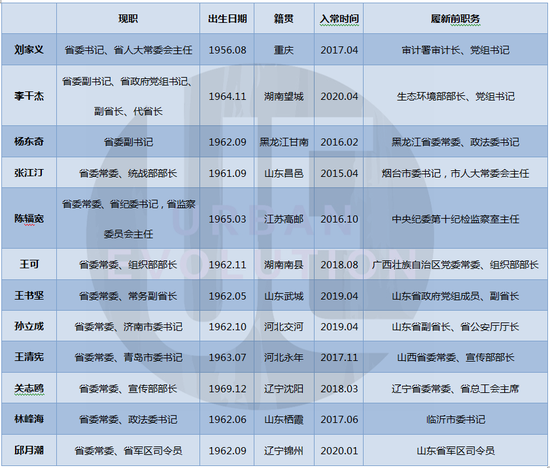Select the cell 省委书记、省人大常委会主任
The height and width of the screenshot is (468, 550).
pos(128,50)
